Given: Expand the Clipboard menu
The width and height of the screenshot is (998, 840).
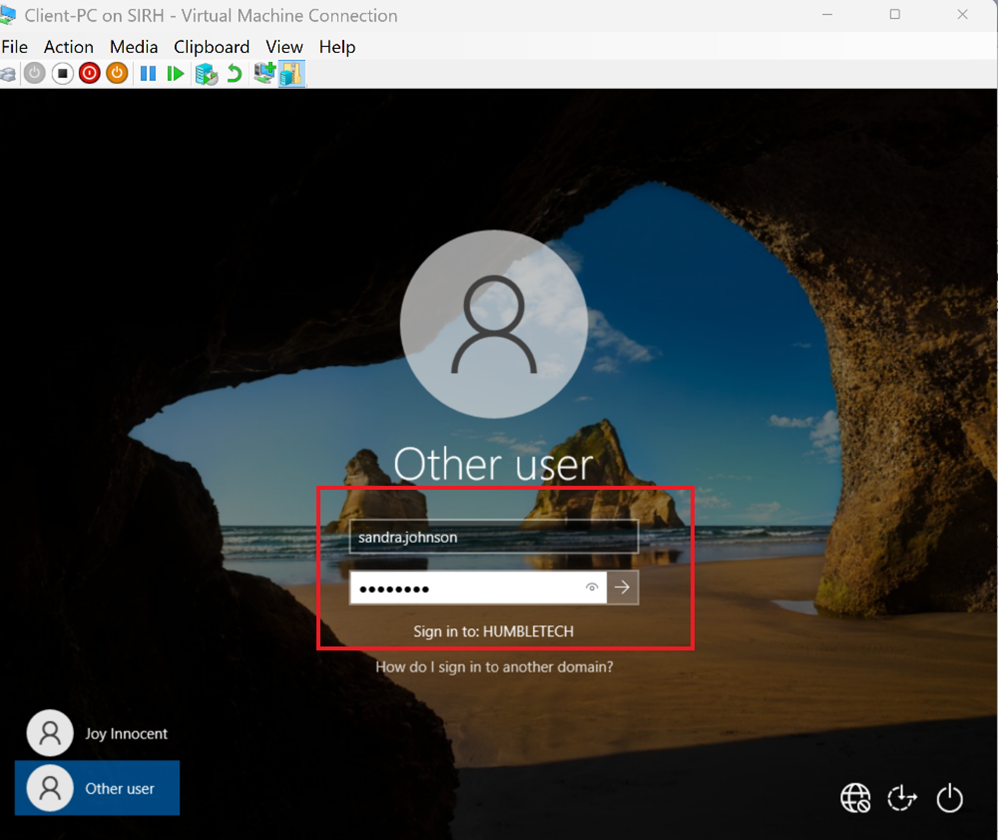Looking at the screenshot, I should pyautogui.click(x=212, y=47).
